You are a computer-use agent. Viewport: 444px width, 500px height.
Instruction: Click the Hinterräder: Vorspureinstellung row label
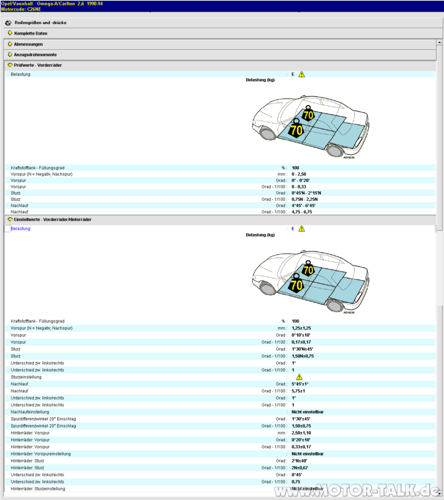41,454
